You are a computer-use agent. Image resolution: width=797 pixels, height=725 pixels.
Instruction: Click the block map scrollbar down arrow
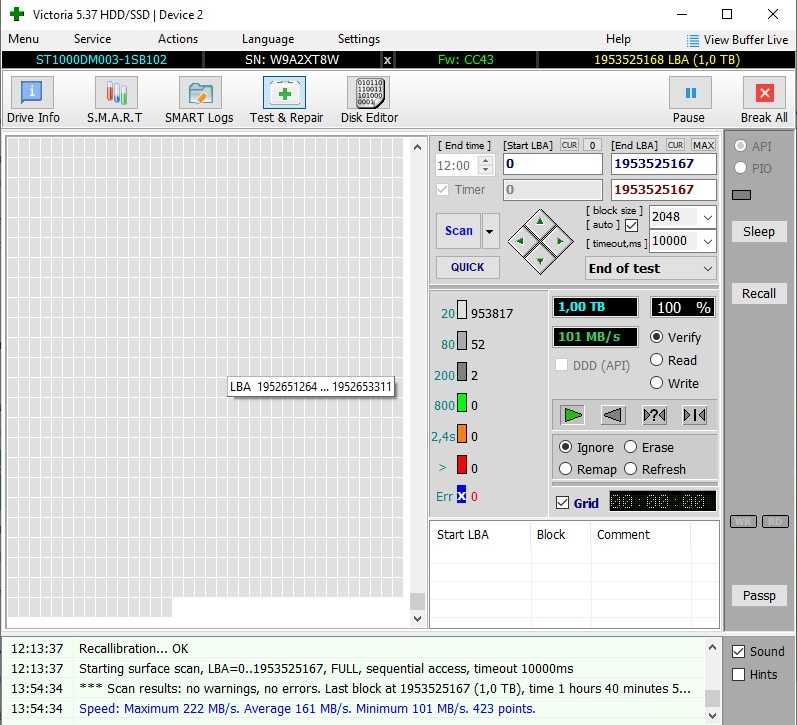417,619
